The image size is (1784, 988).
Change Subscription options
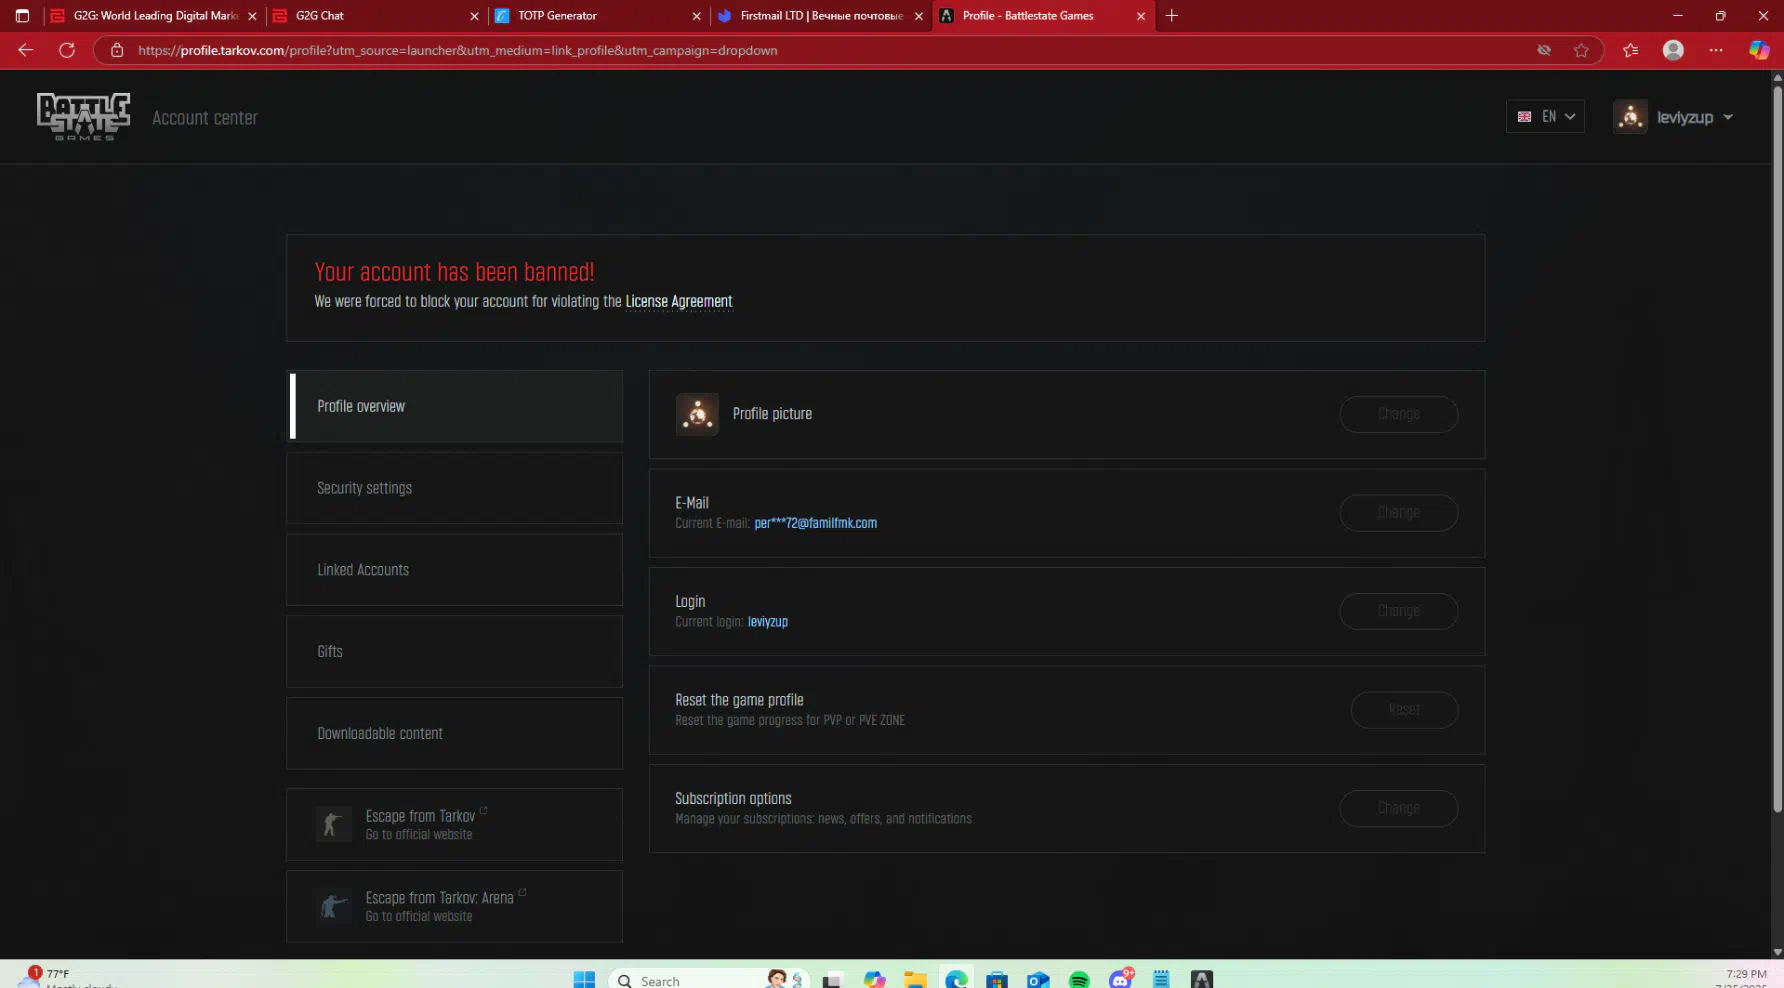(1398, 808)
